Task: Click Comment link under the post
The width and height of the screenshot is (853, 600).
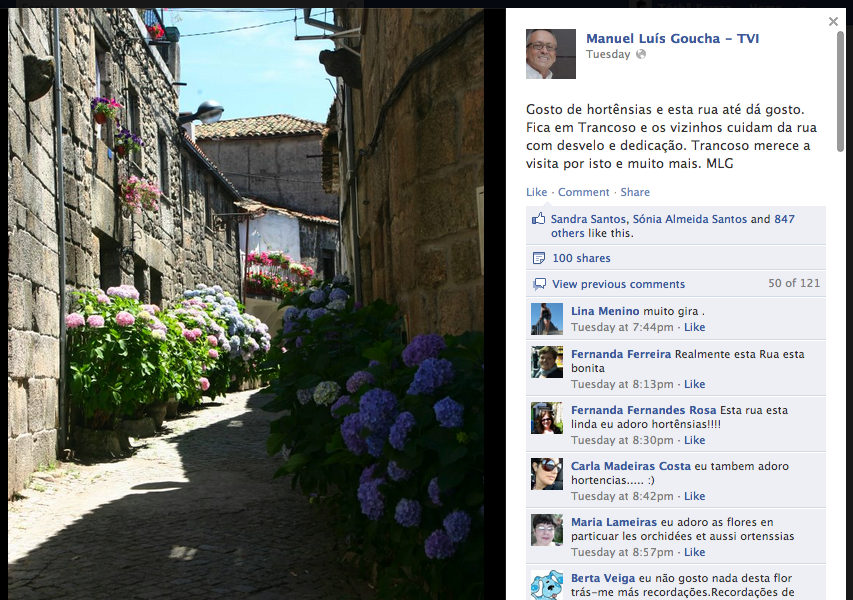Action: [x=583, y=192]
